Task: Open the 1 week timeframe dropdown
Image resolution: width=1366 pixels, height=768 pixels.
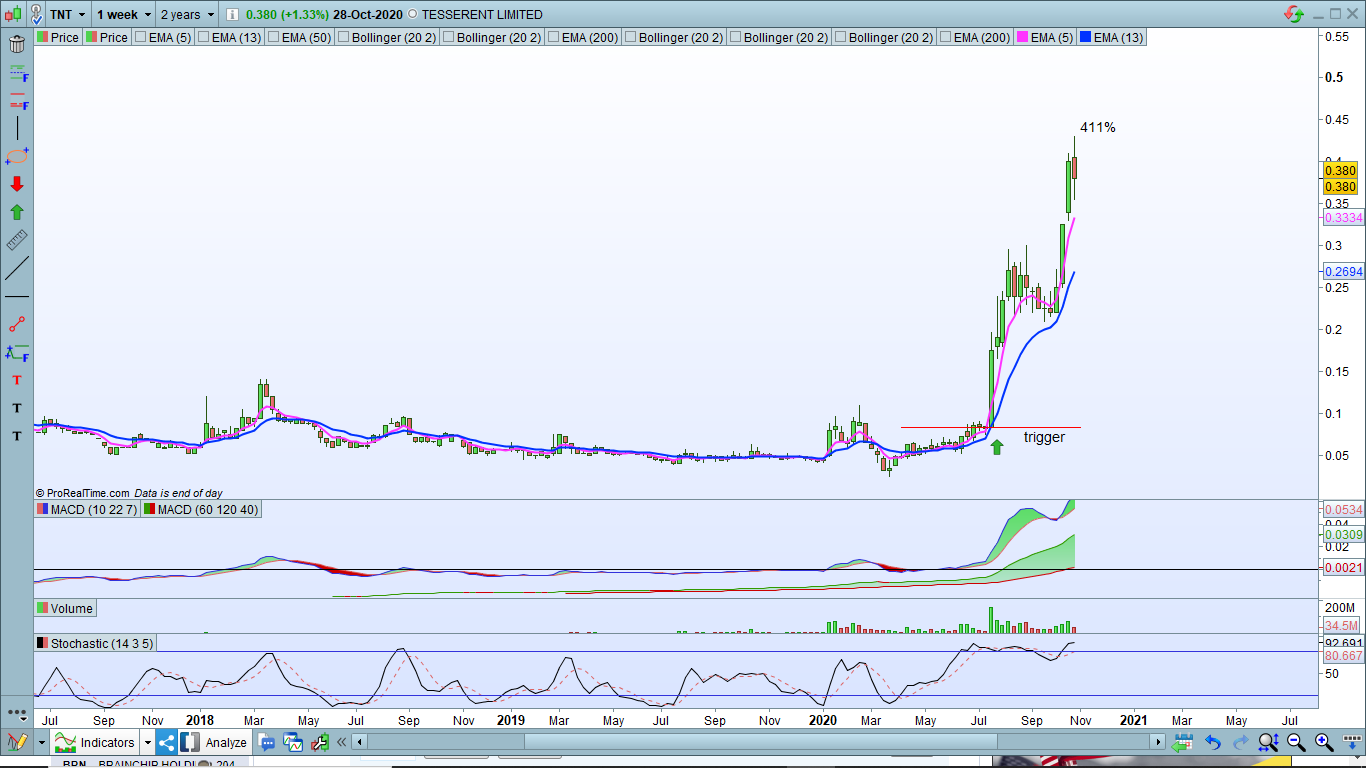Action: (148, 15)
